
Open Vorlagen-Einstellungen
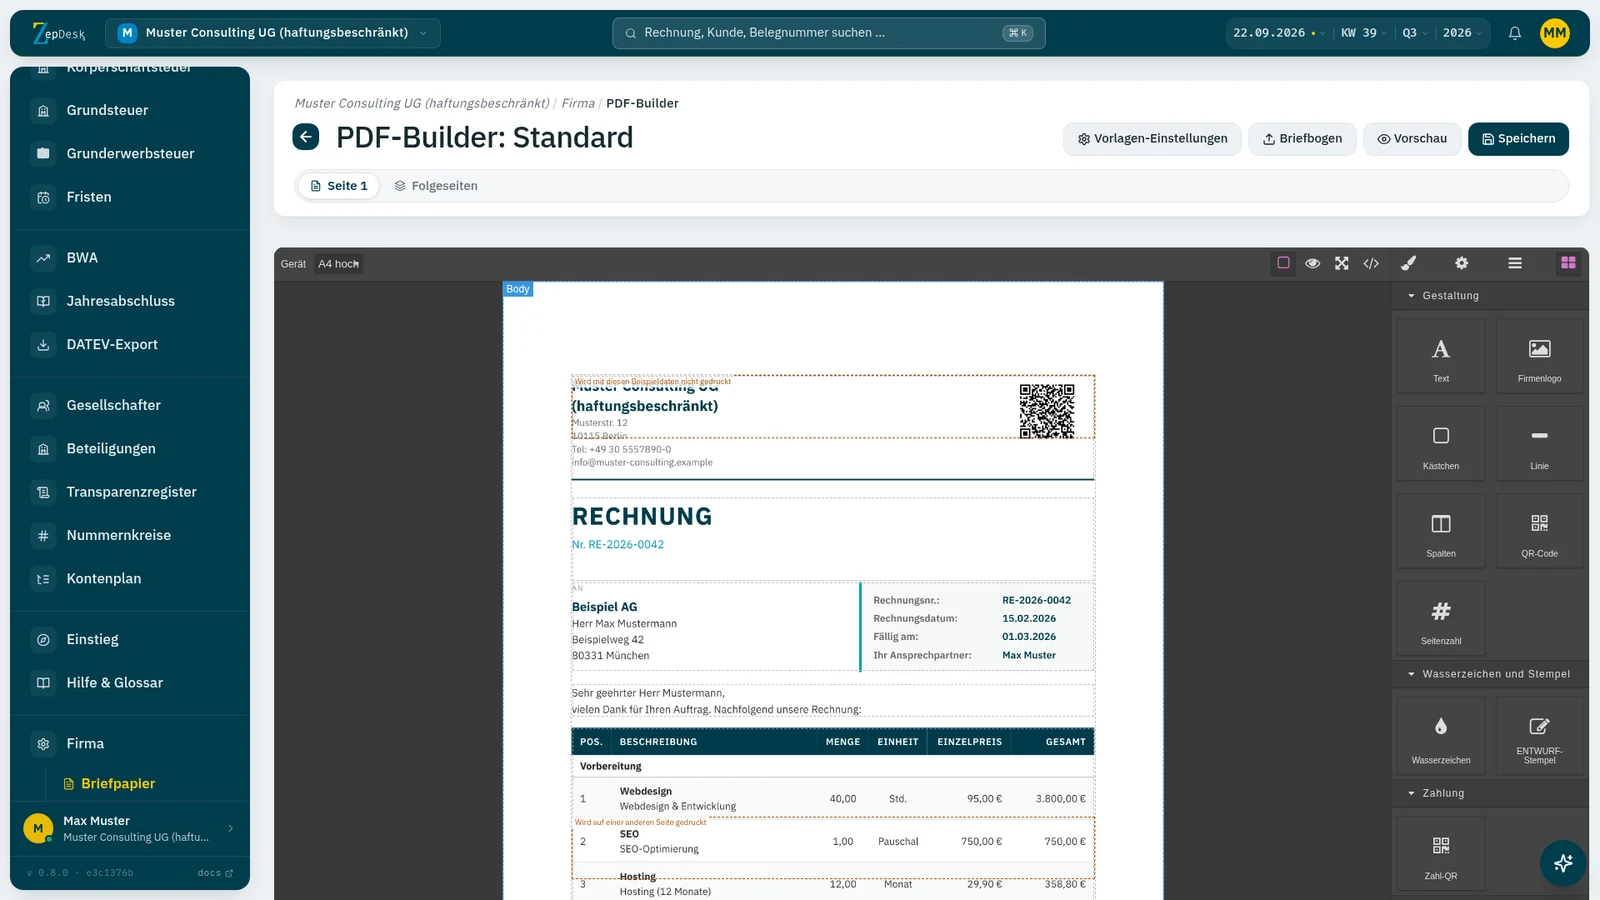point(1152,139)
